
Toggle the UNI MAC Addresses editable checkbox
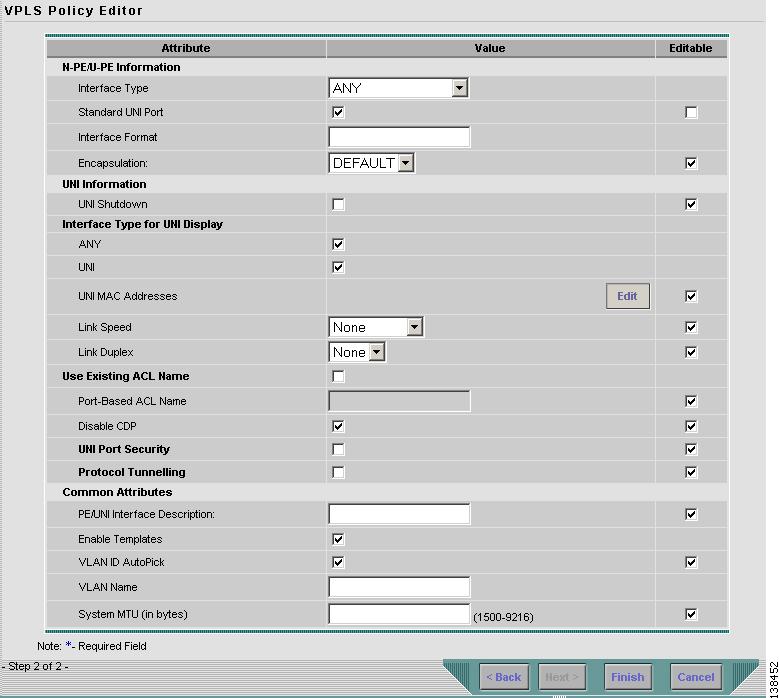pyautogui.click(x=691, y=296)
